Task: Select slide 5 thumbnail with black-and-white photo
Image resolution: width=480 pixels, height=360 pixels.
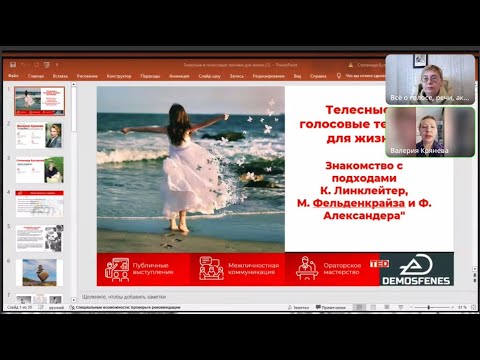Action: [x=39, y=238]
